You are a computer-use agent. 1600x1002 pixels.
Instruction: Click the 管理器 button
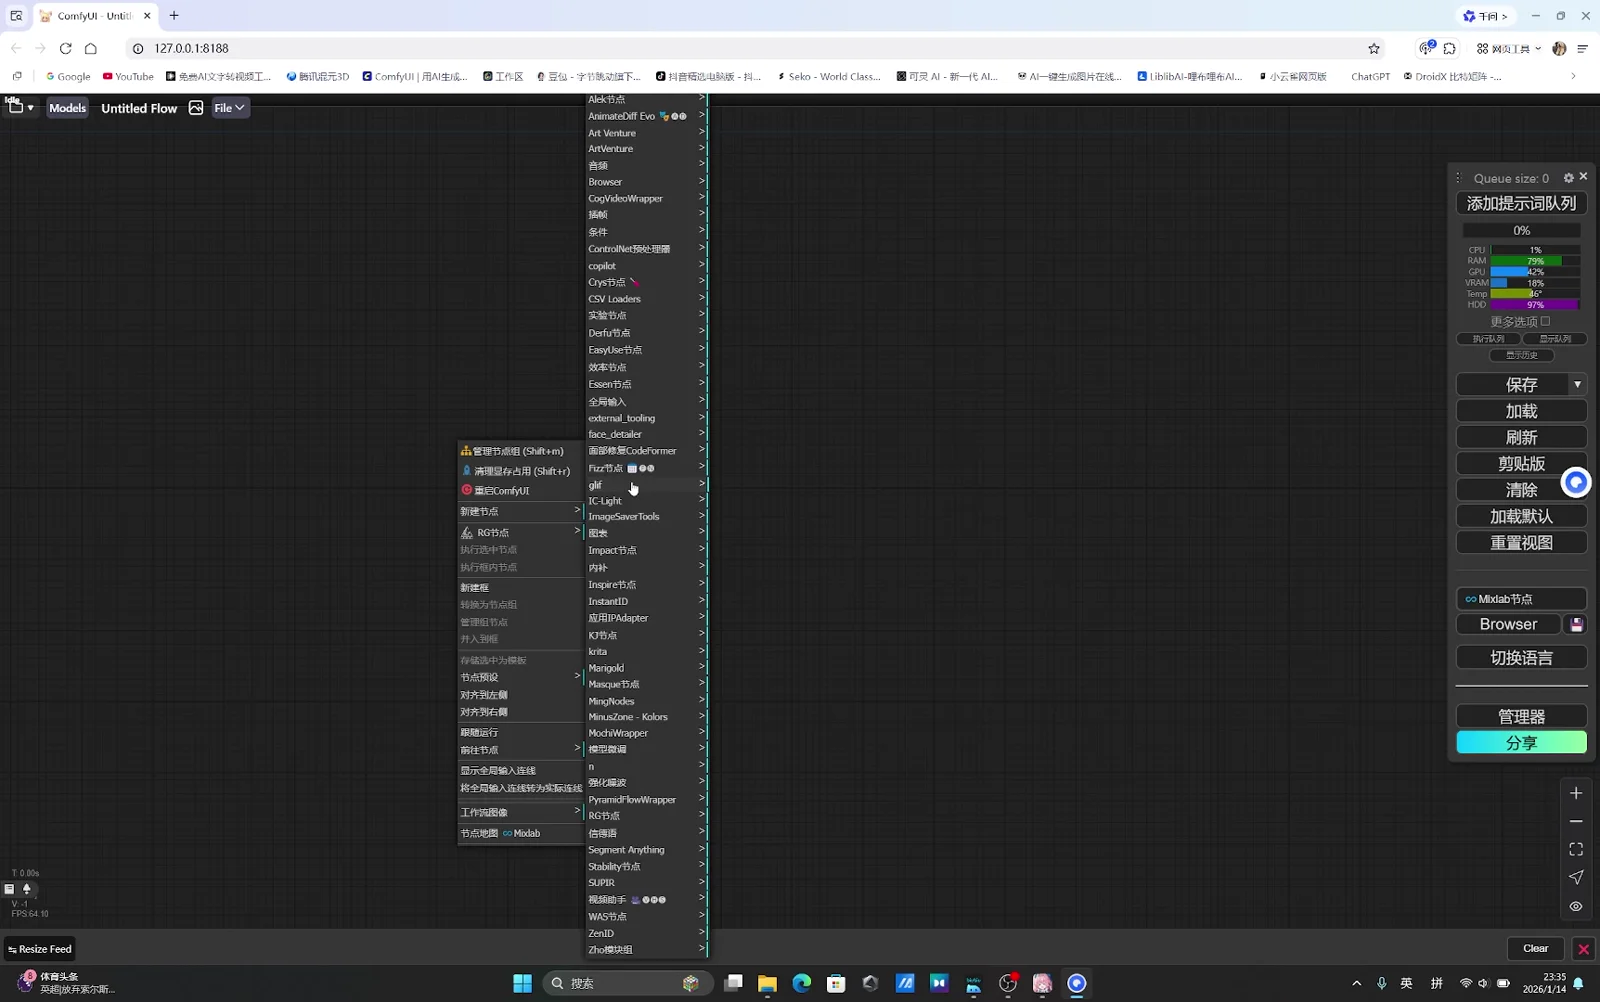(1521, 717)
